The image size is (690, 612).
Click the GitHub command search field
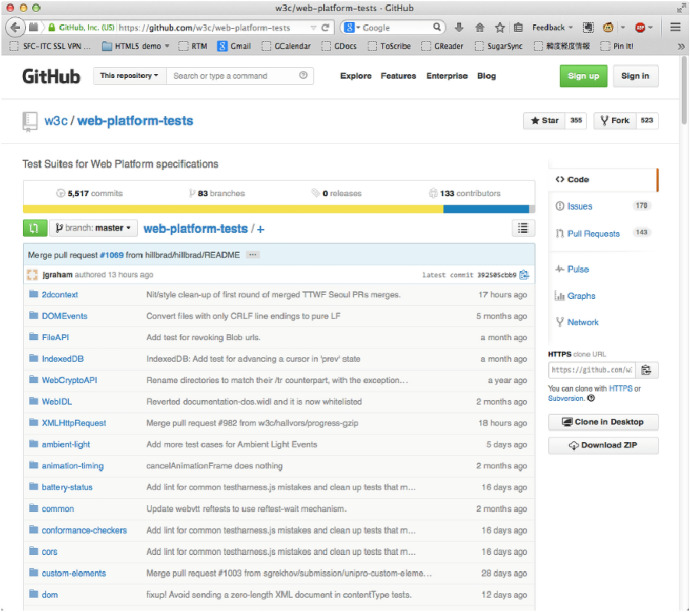(x=232, y=76)
